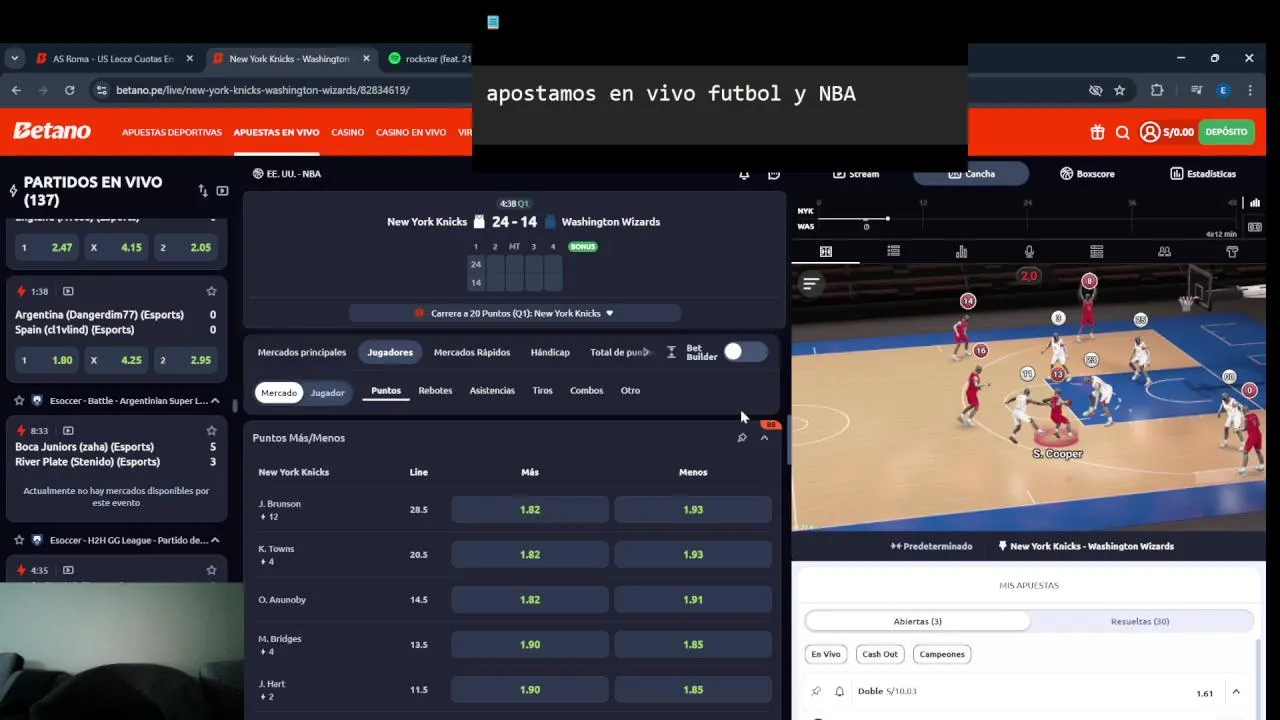This screenshot has width=1280, height=720.
Task: Show settled bets with Resueltas (30)
Action: coord(1140,621)
